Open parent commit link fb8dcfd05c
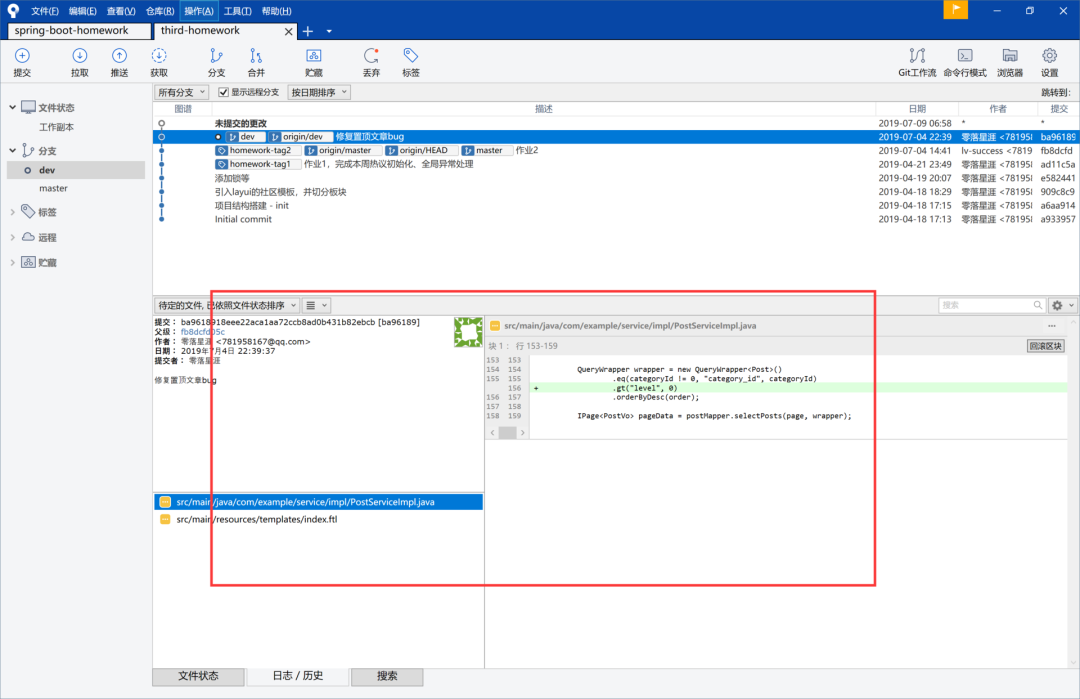This screenshot has height=699, width=1080. [202, 332]
